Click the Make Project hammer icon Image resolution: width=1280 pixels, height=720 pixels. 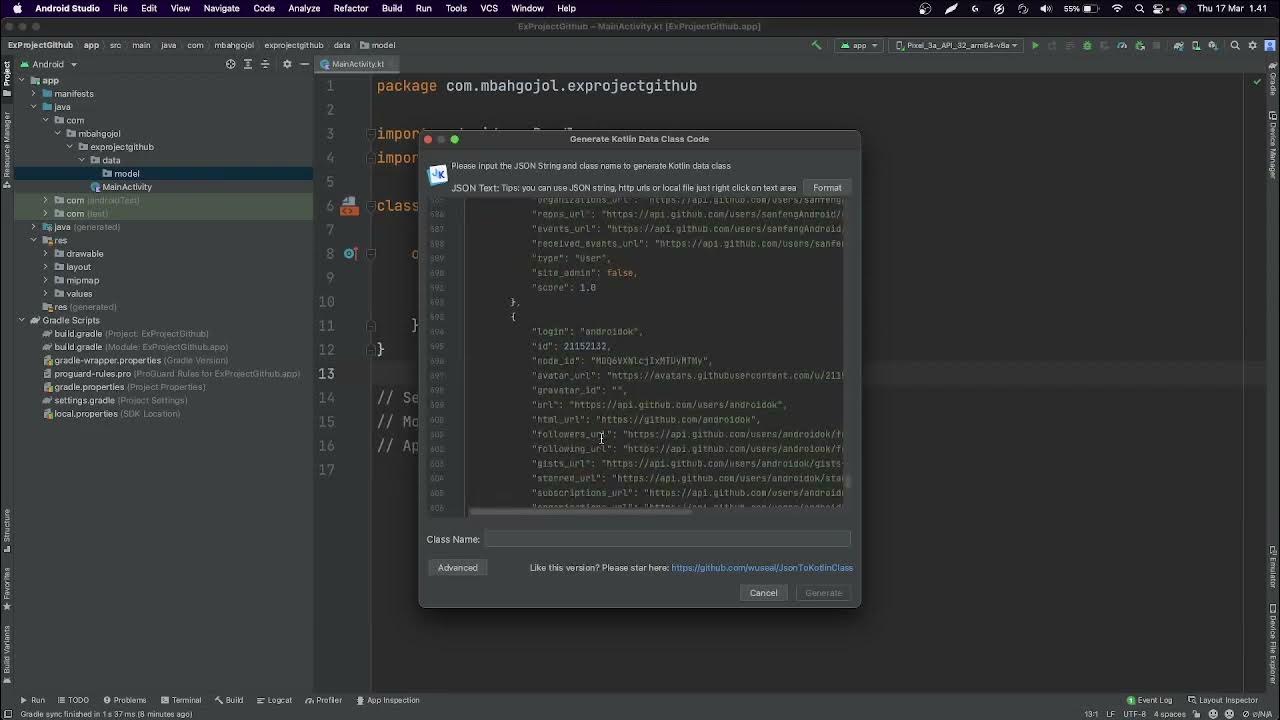tap(817, 45)
